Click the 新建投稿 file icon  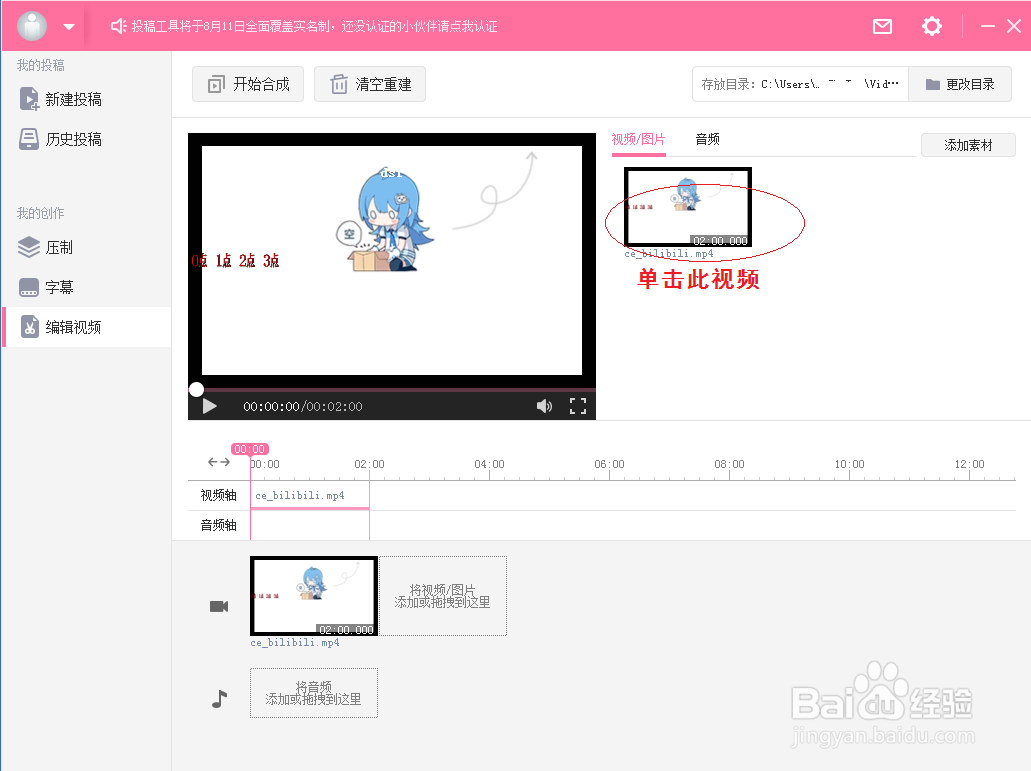pyautogui.click(x=29, y=99)
